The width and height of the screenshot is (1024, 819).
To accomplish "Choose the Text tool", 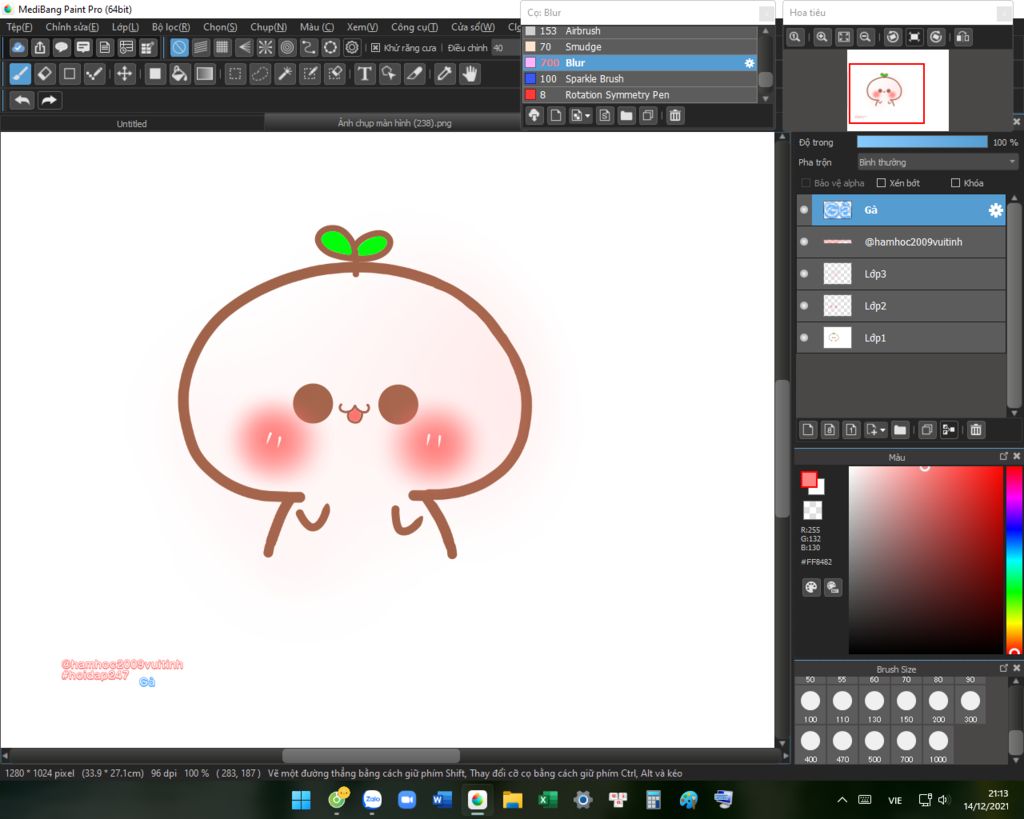I will [x=364, y=74].
